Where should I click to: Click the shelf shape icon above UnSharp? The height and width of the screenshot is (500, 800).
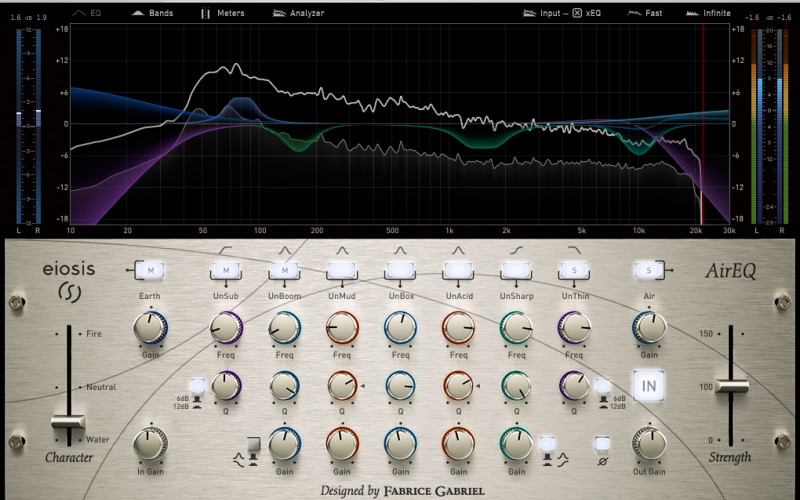[516, 250]
